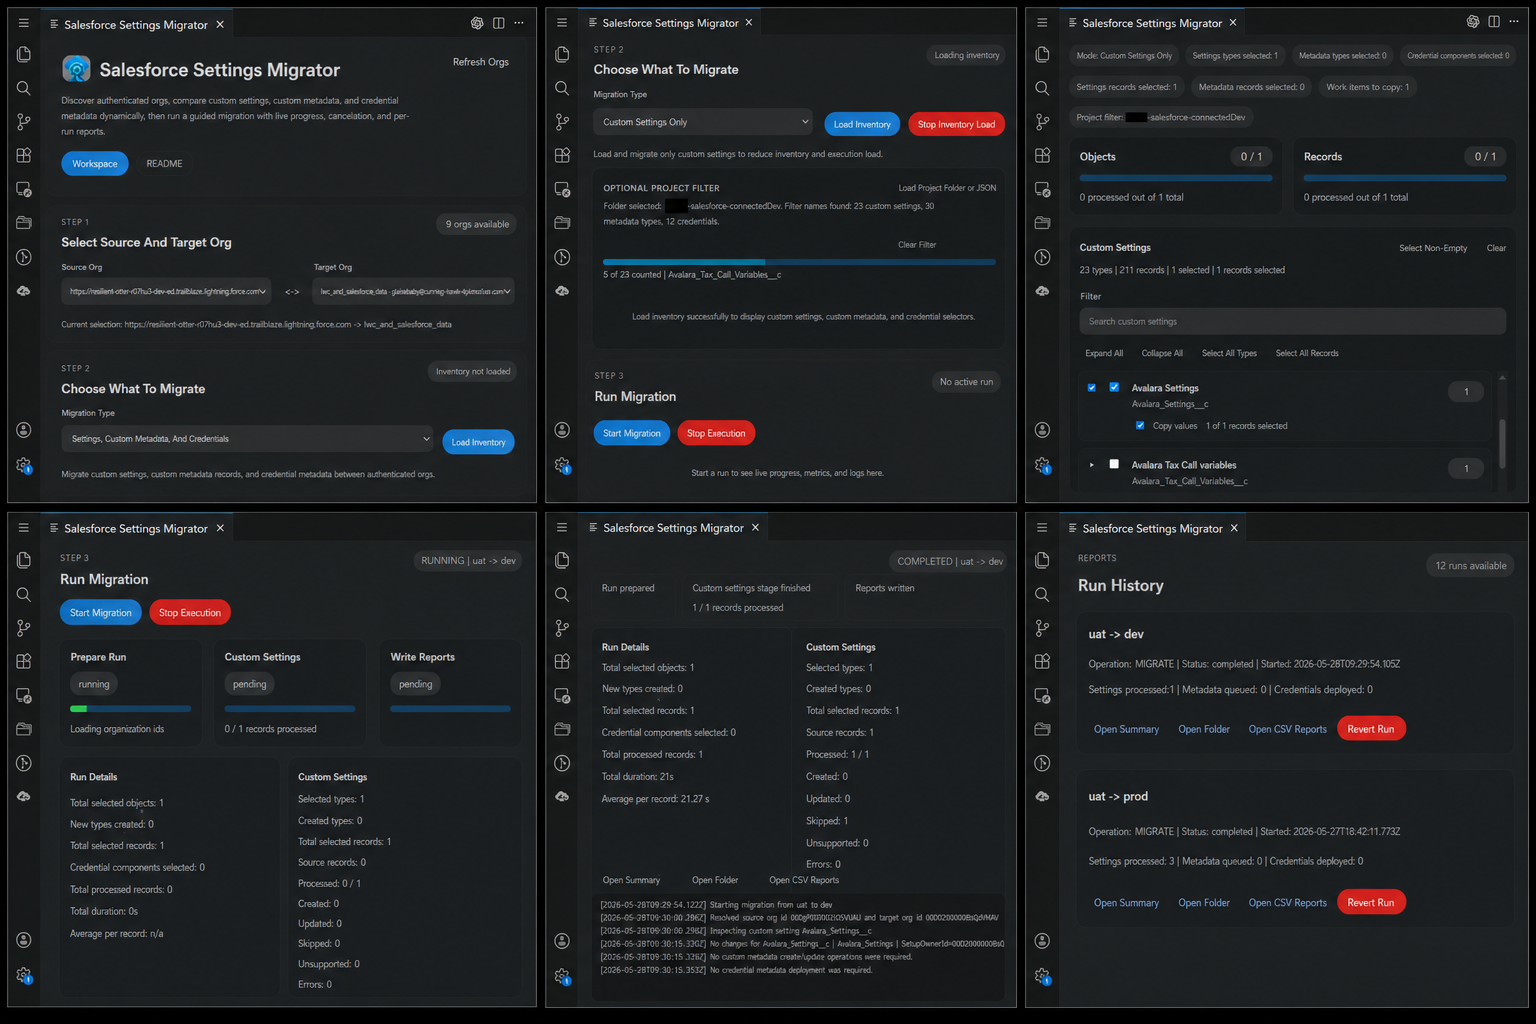1536x1024 pixels.
Task: Check the Avalara Tax Call variables checkbox
Action: click(x=1114, y=464)
